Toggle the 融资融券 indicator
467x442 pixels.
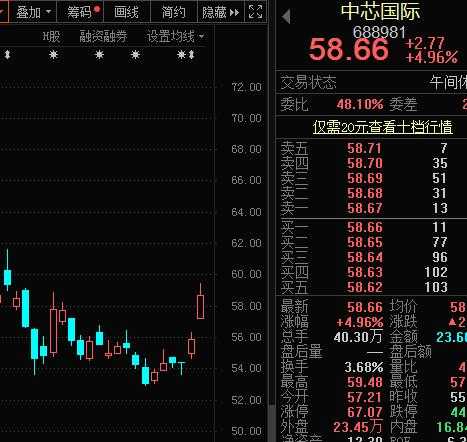coord(103,36)
